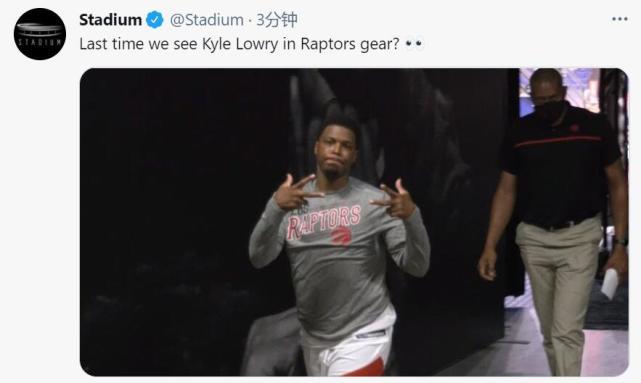Click the eyes emoji in the tweet

point(414,43)
